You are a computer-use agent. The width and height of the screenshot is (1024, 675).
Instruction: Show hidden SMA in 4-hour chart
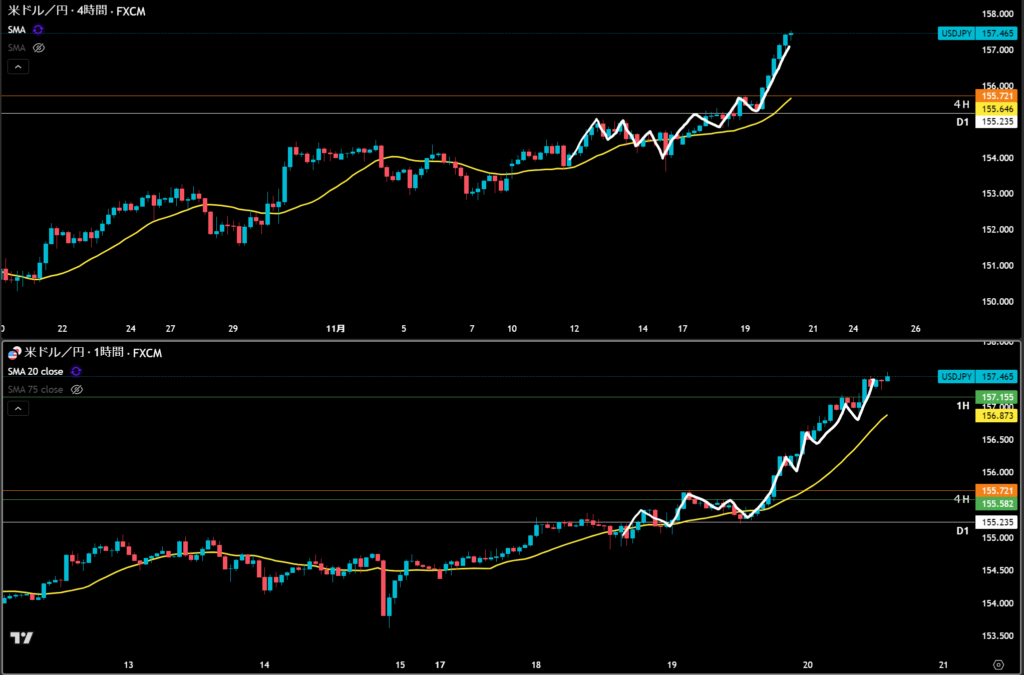[x=38, y=47]
